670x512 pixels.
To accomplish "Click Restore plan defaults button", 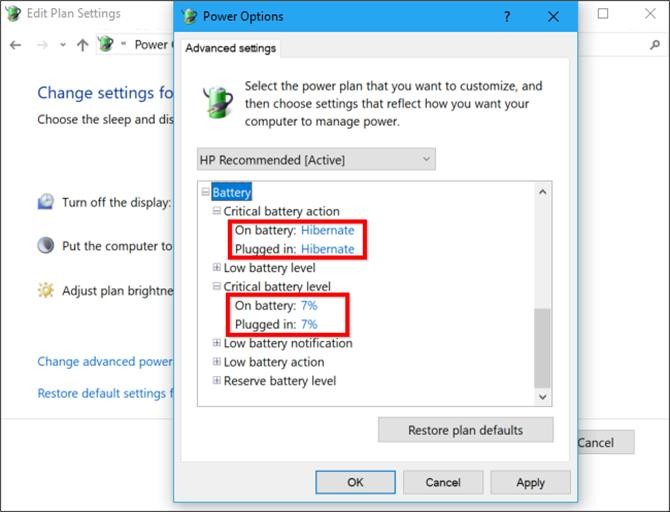I will click(465, 430).
